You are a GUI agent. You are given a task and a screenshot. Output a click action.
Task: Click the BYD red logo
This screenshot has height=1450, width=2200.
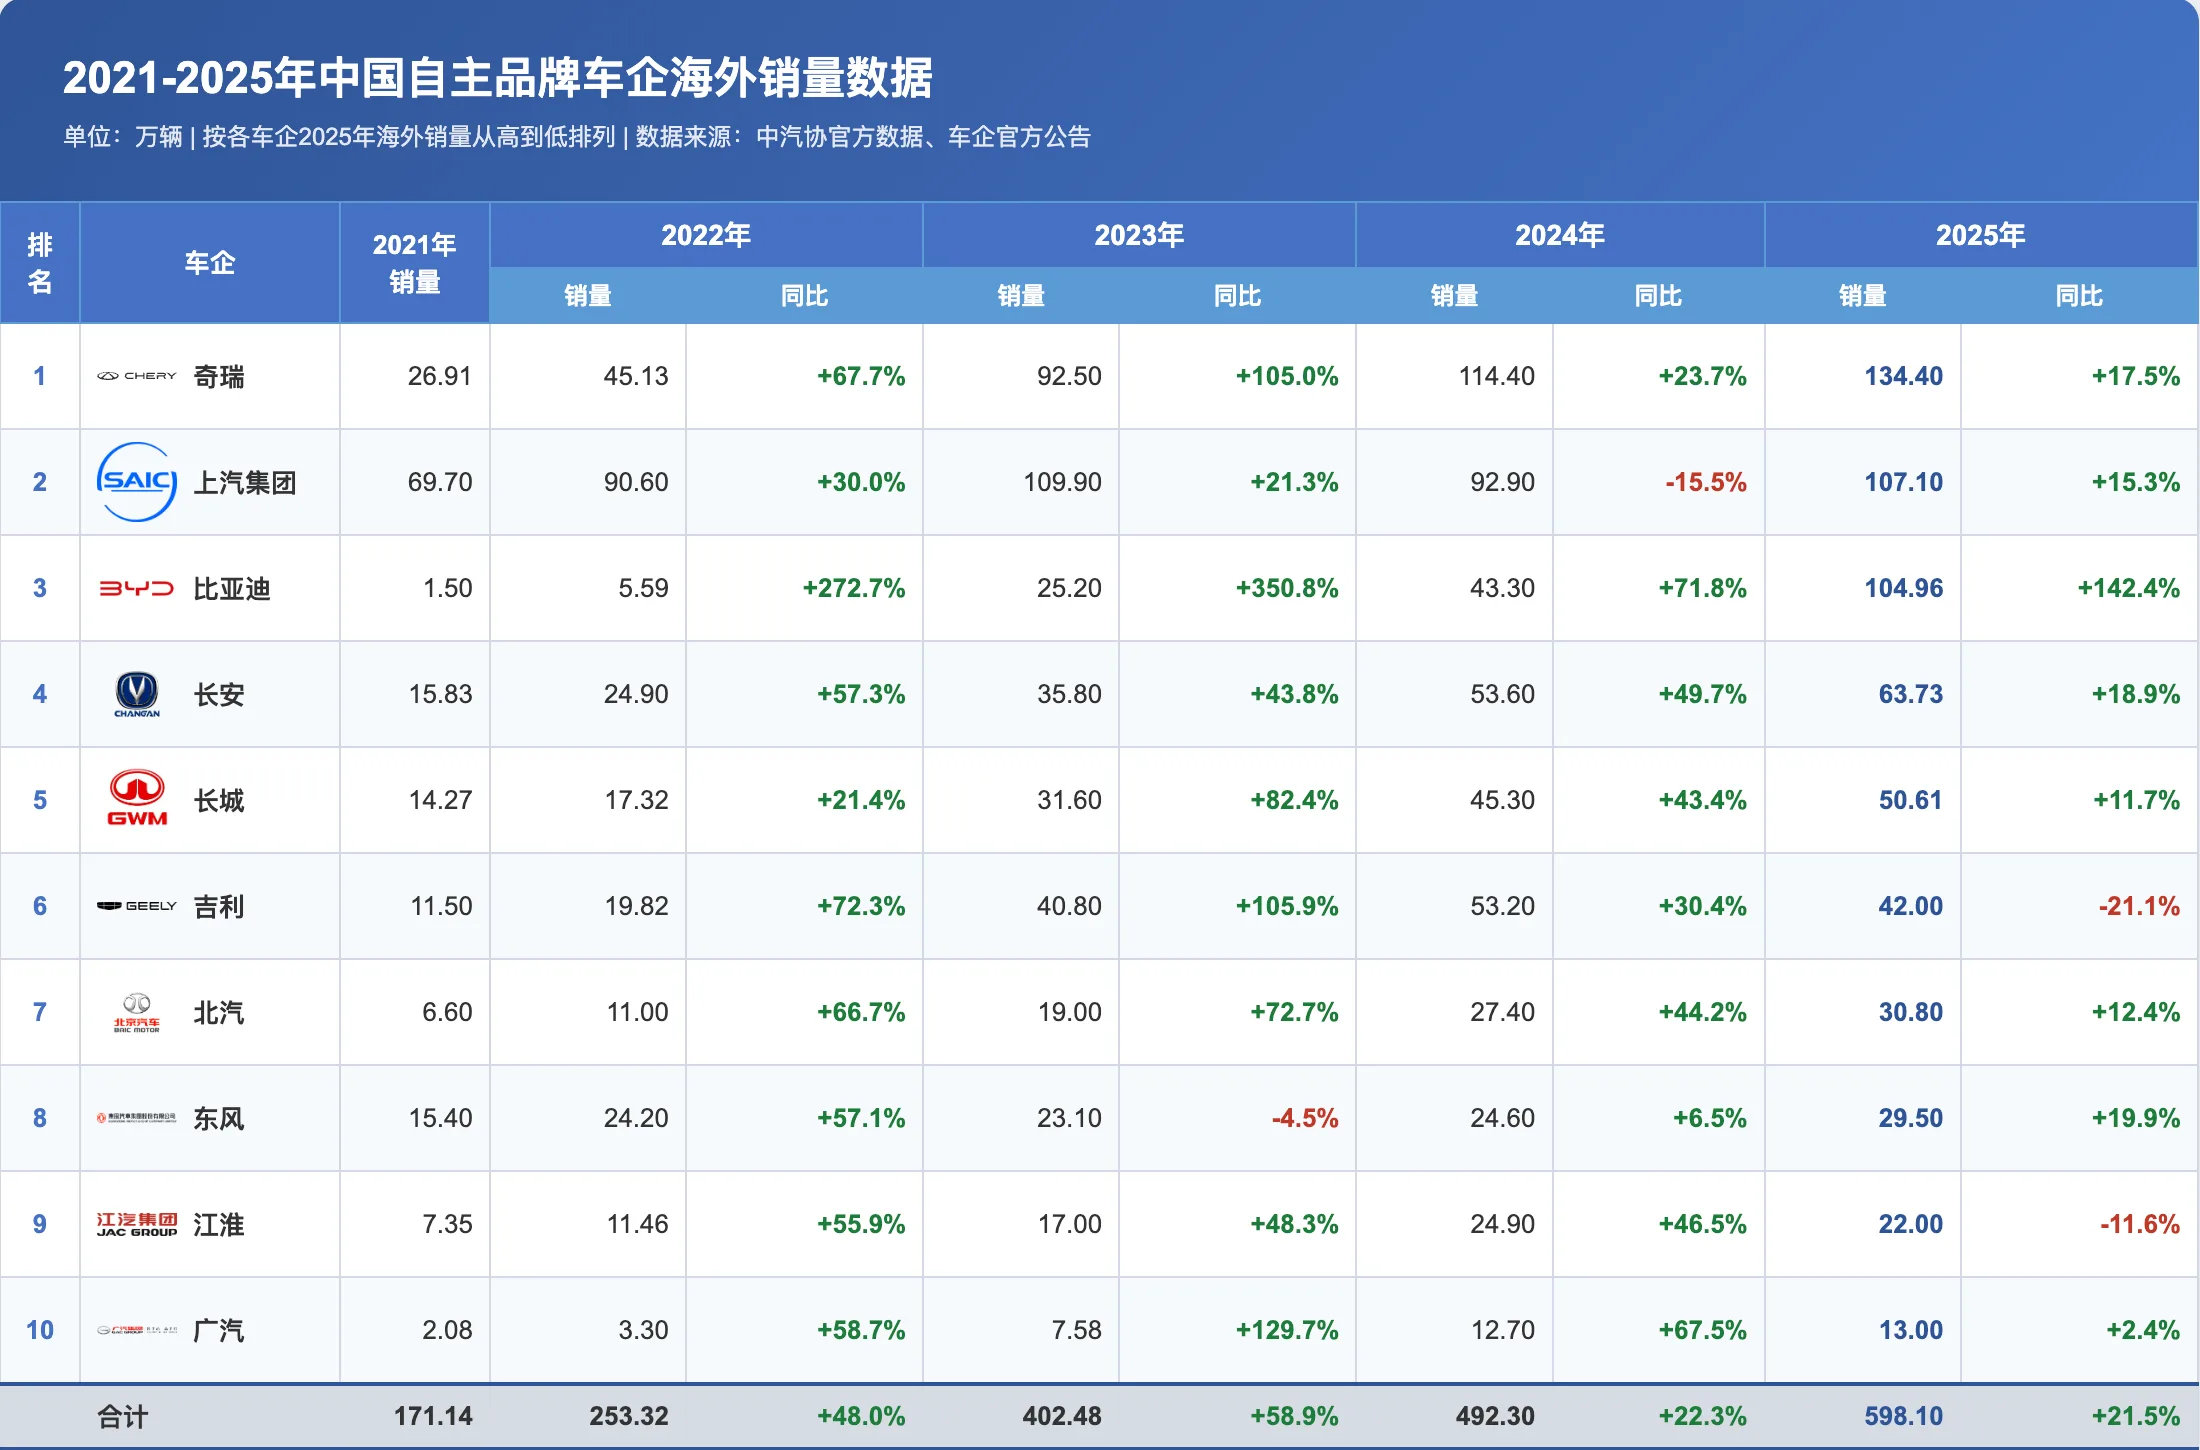coord(137,588)
